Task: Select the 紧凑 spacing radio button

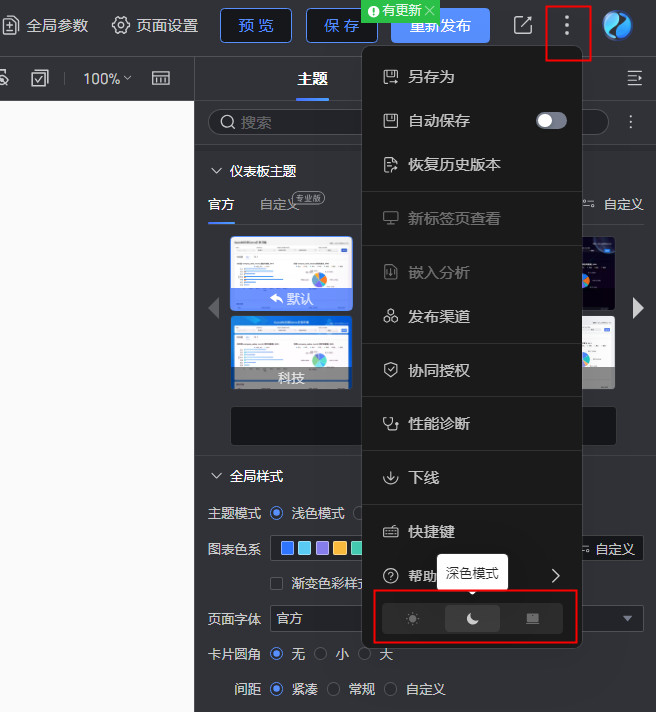Action: (x=277, y=689)
